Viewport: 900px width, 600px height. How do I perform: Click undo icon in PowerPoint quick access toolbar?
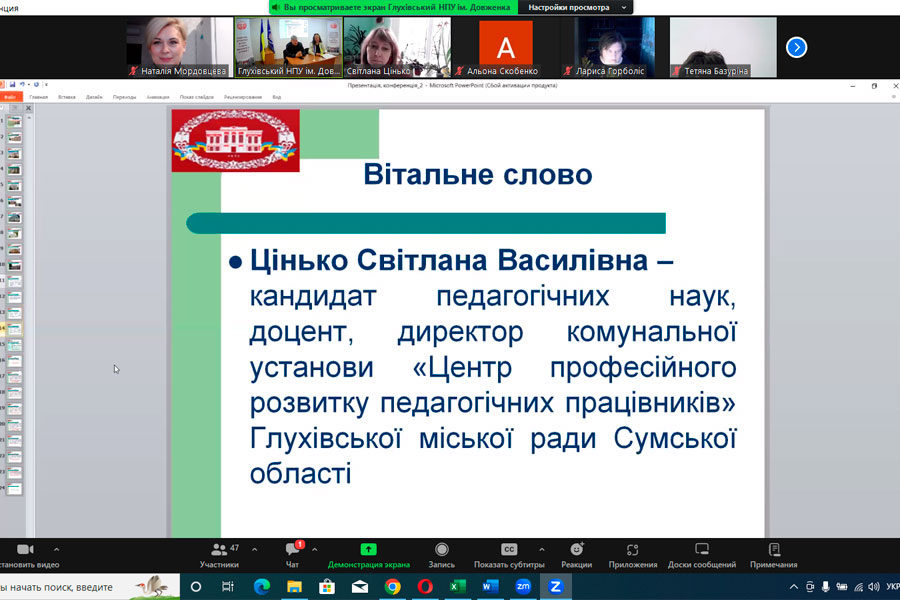(22, 84)
